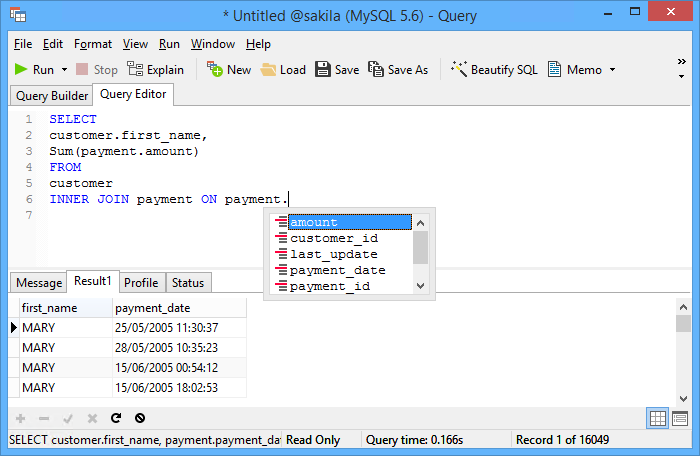Screen dimensions: 700x456
Task: Create a New query via toolbar icon
Action: 215,69
